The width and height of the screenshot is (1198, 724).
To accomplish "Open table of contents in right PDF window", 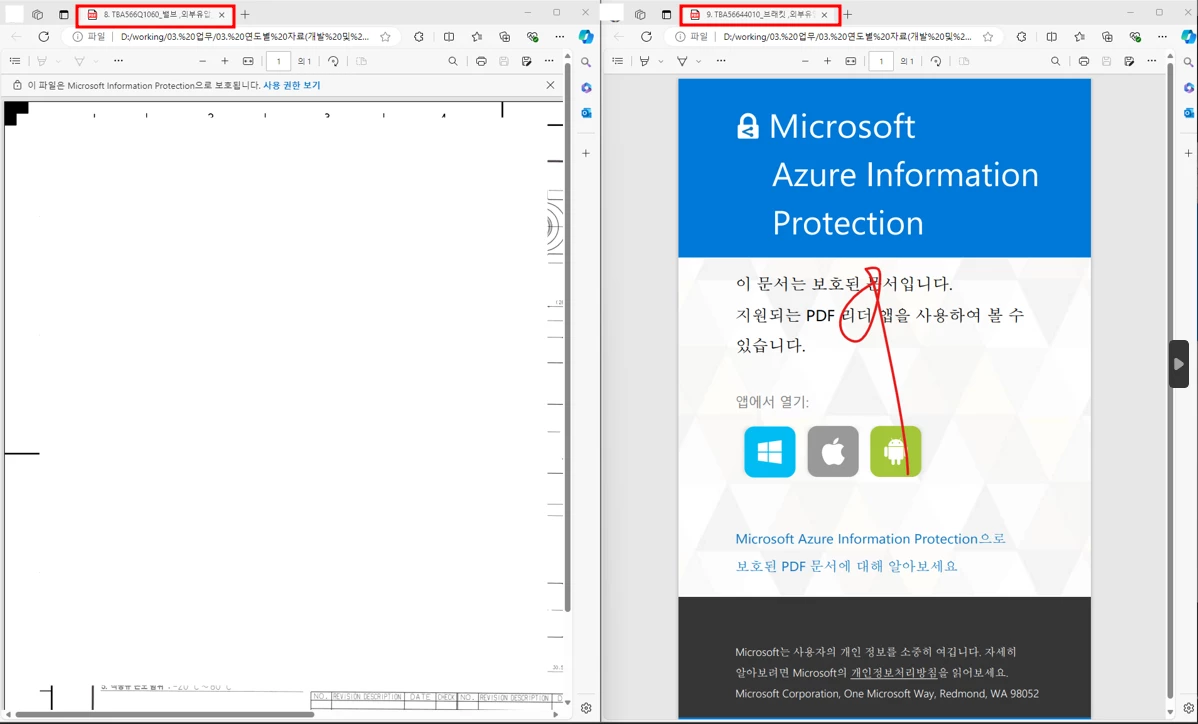I will coord(618,61).
